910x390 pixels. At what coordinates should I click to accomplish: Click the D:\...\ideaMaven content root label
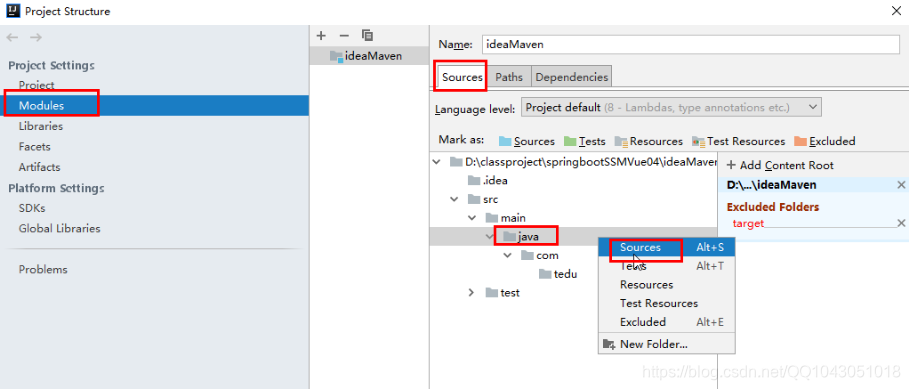771,185
